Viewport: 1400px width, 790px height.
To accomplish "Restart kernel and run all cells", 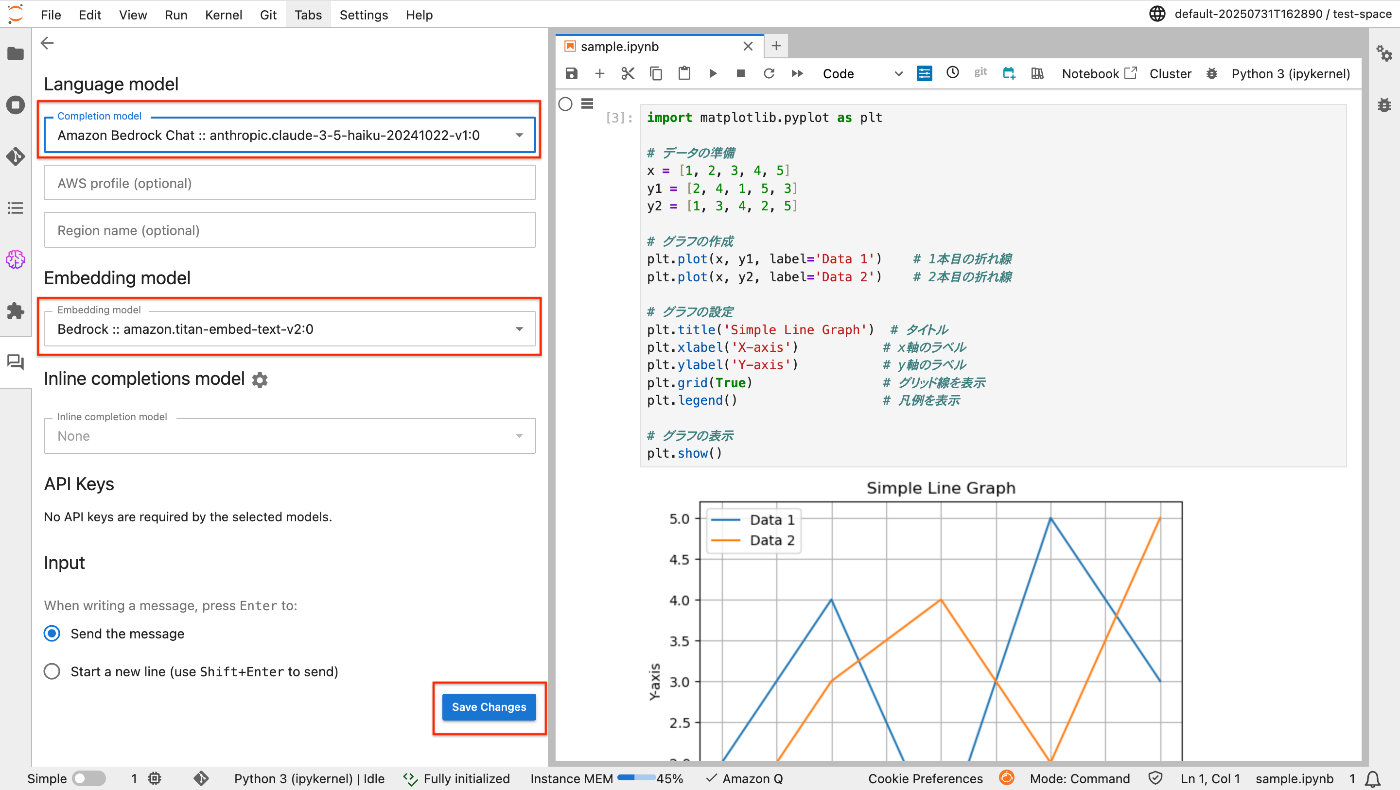I will tap(797, 73).
